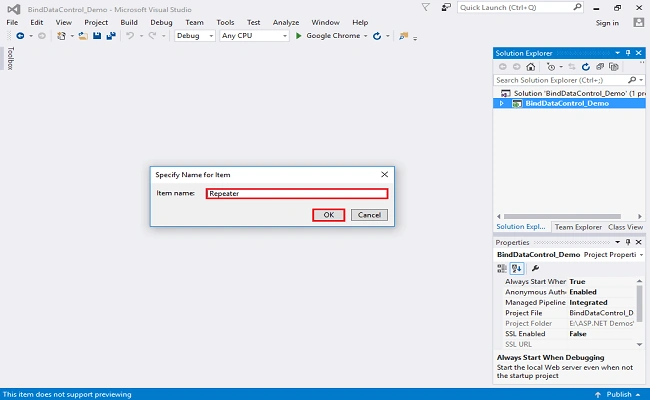Click the Pending Changes Filter clock icon
Image resolution: width=650 pixels, height=400 pixels.
tap(551, 67)
